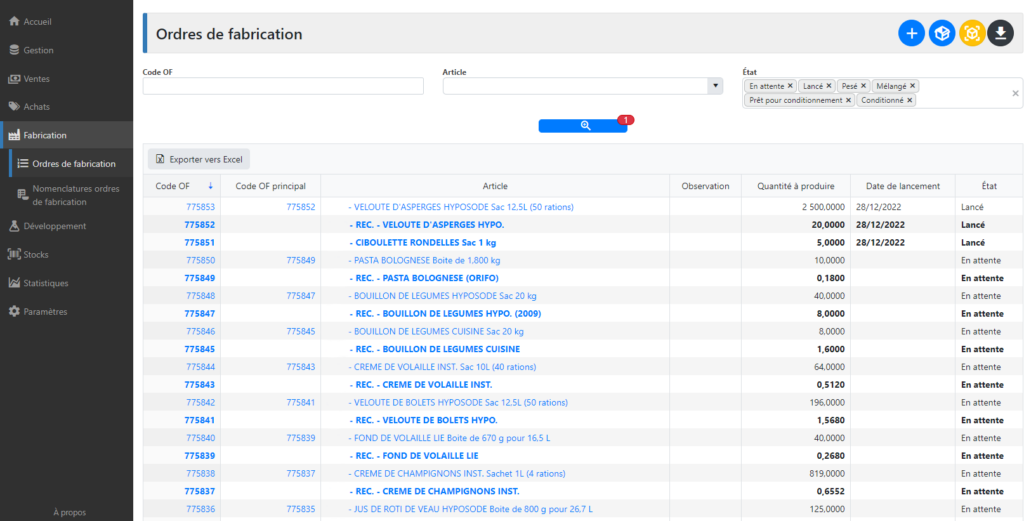Viewport: 1024px width, 521px height.
Task: Open Accueil from the sidebar
Action: point(37,22)
